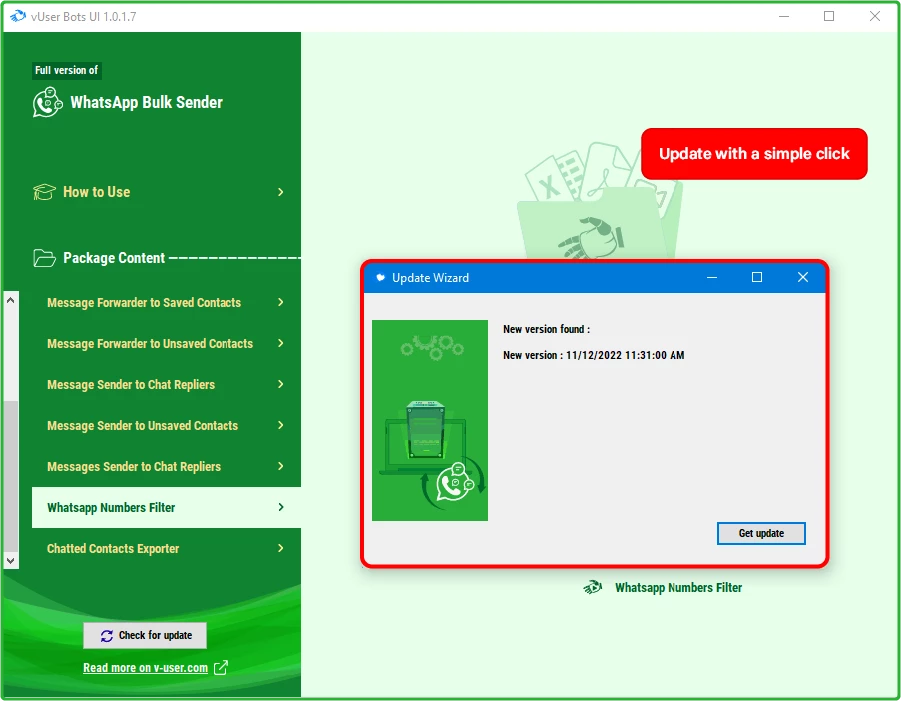Click the vUser Bots title bar app icon

click(x=18, y=16)
